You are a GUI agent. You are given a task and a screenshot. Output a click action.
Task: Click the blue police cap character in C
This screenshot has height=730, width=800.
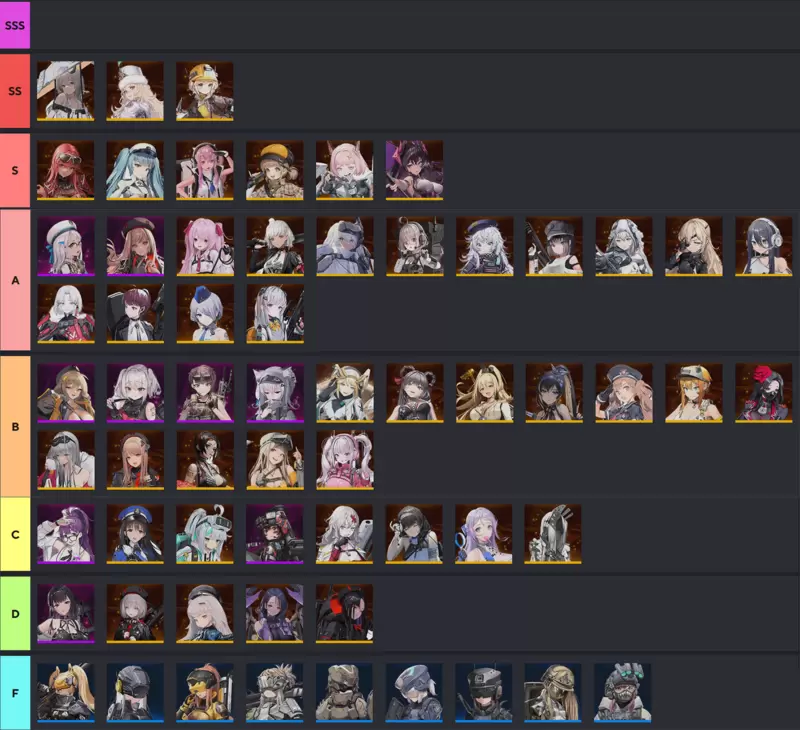[x=135, y=534]
